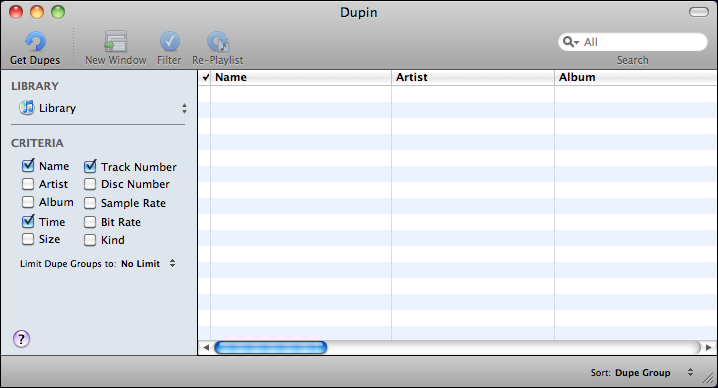Open the Library source popup menu
The height and width of the screenshot is (388, 718).
pos(103,108)
